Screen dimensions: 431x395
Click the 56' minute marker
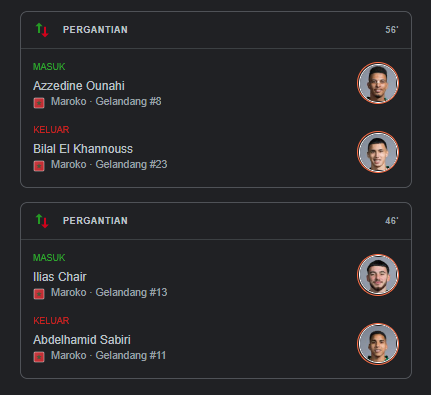click(392, 30)
